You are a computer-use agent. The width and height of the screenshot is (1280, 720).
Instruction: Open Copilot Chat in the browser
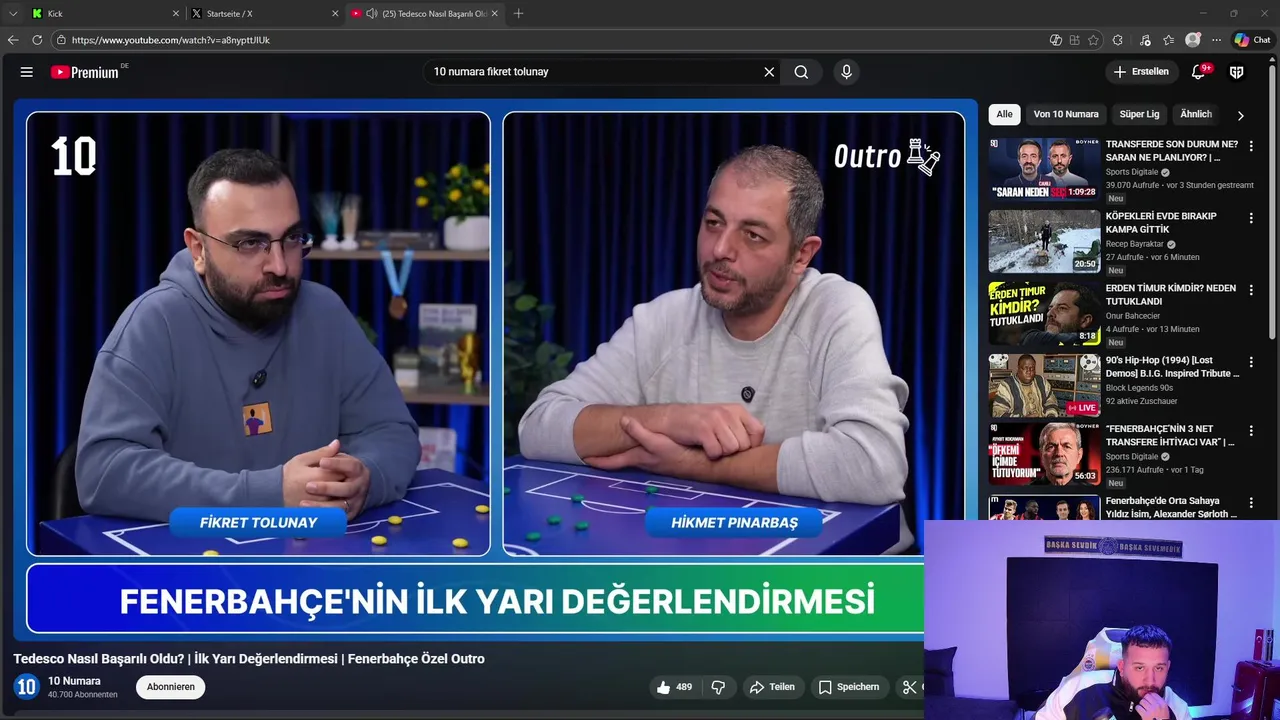click(x=1252, y=40)
